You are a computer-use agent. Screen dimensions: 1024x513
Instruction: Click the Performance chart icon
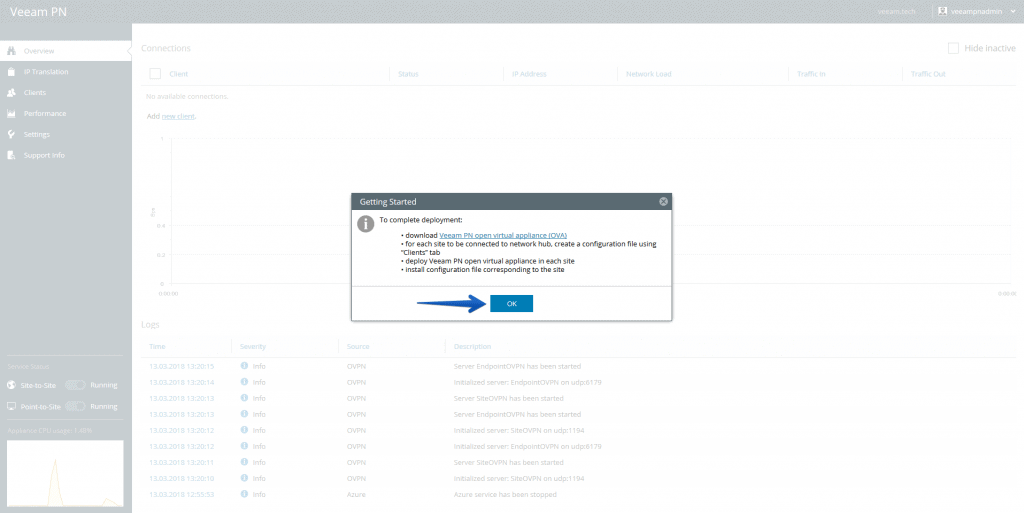click(11, 113)
